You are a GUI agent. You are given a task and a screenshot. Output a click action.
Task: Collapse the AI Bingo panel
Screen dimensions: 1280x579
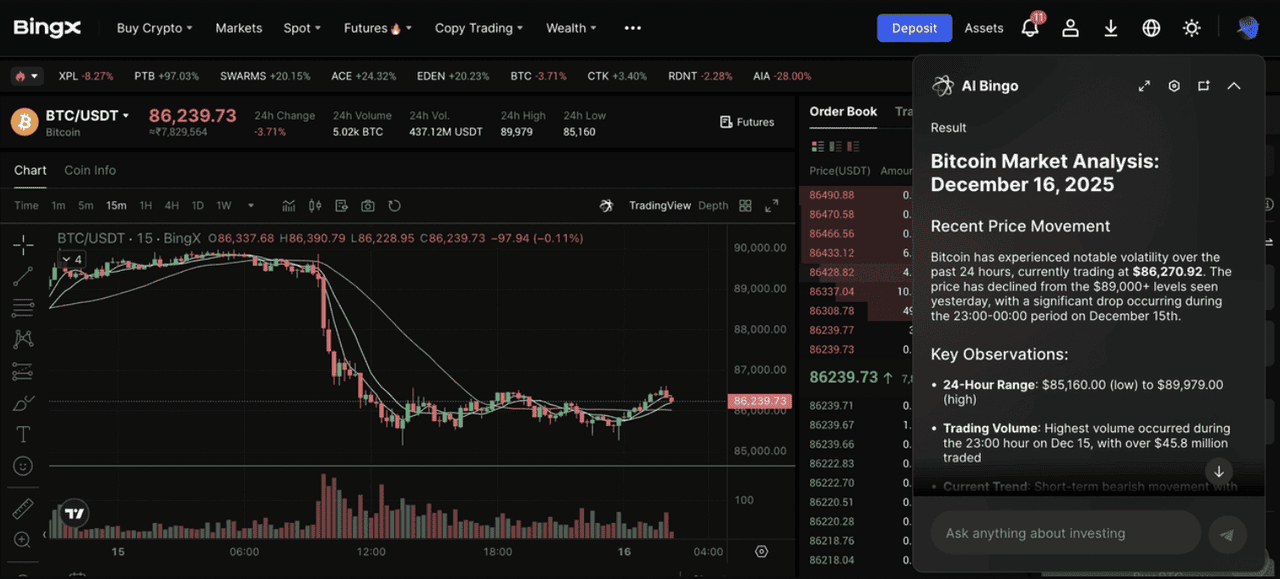pos(1234,86)
